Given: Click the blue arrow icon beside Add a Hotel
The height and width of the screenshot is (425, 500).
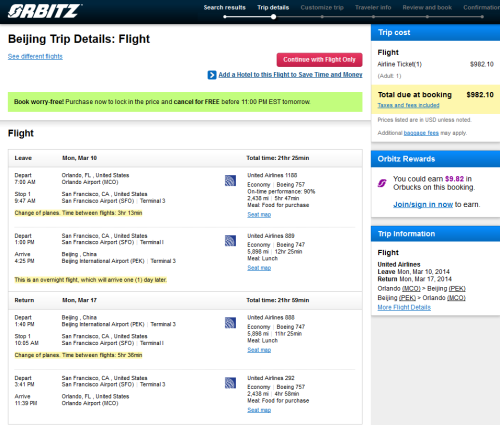Looking at the screenshot, I should [212, 75].
